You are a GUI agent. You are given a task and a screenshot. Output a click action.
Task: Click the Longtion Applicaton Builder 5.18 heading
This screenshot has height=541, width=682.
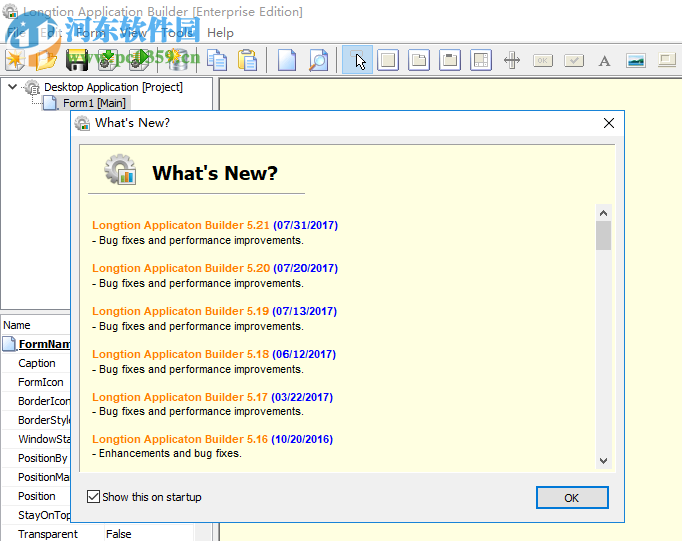181,354
